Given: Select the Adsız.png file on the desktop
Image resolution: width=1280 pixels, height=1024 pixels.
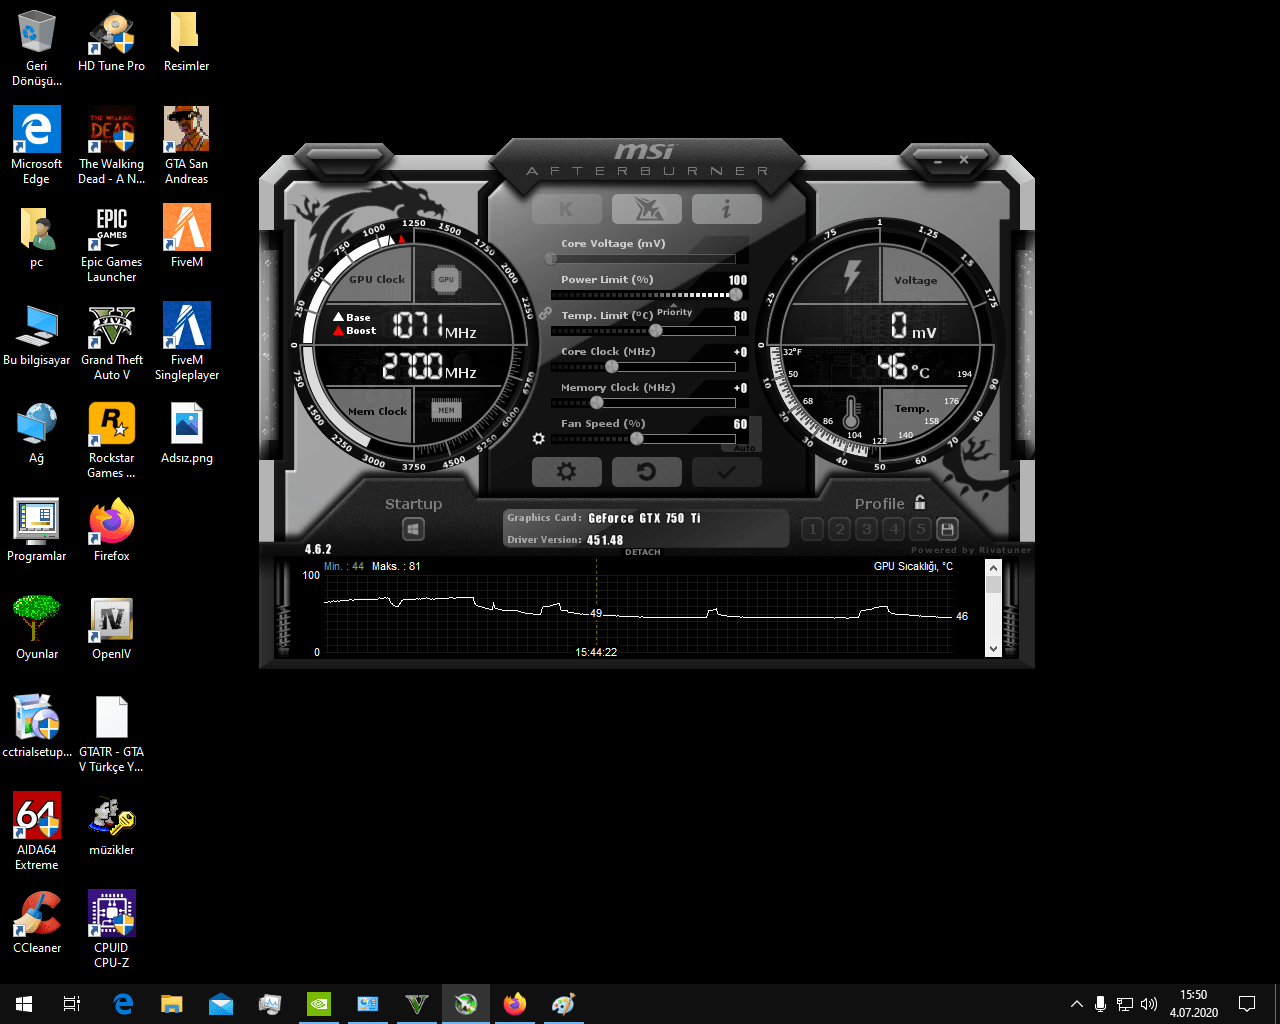Looking at the screenshot, I should pos(187,434).
